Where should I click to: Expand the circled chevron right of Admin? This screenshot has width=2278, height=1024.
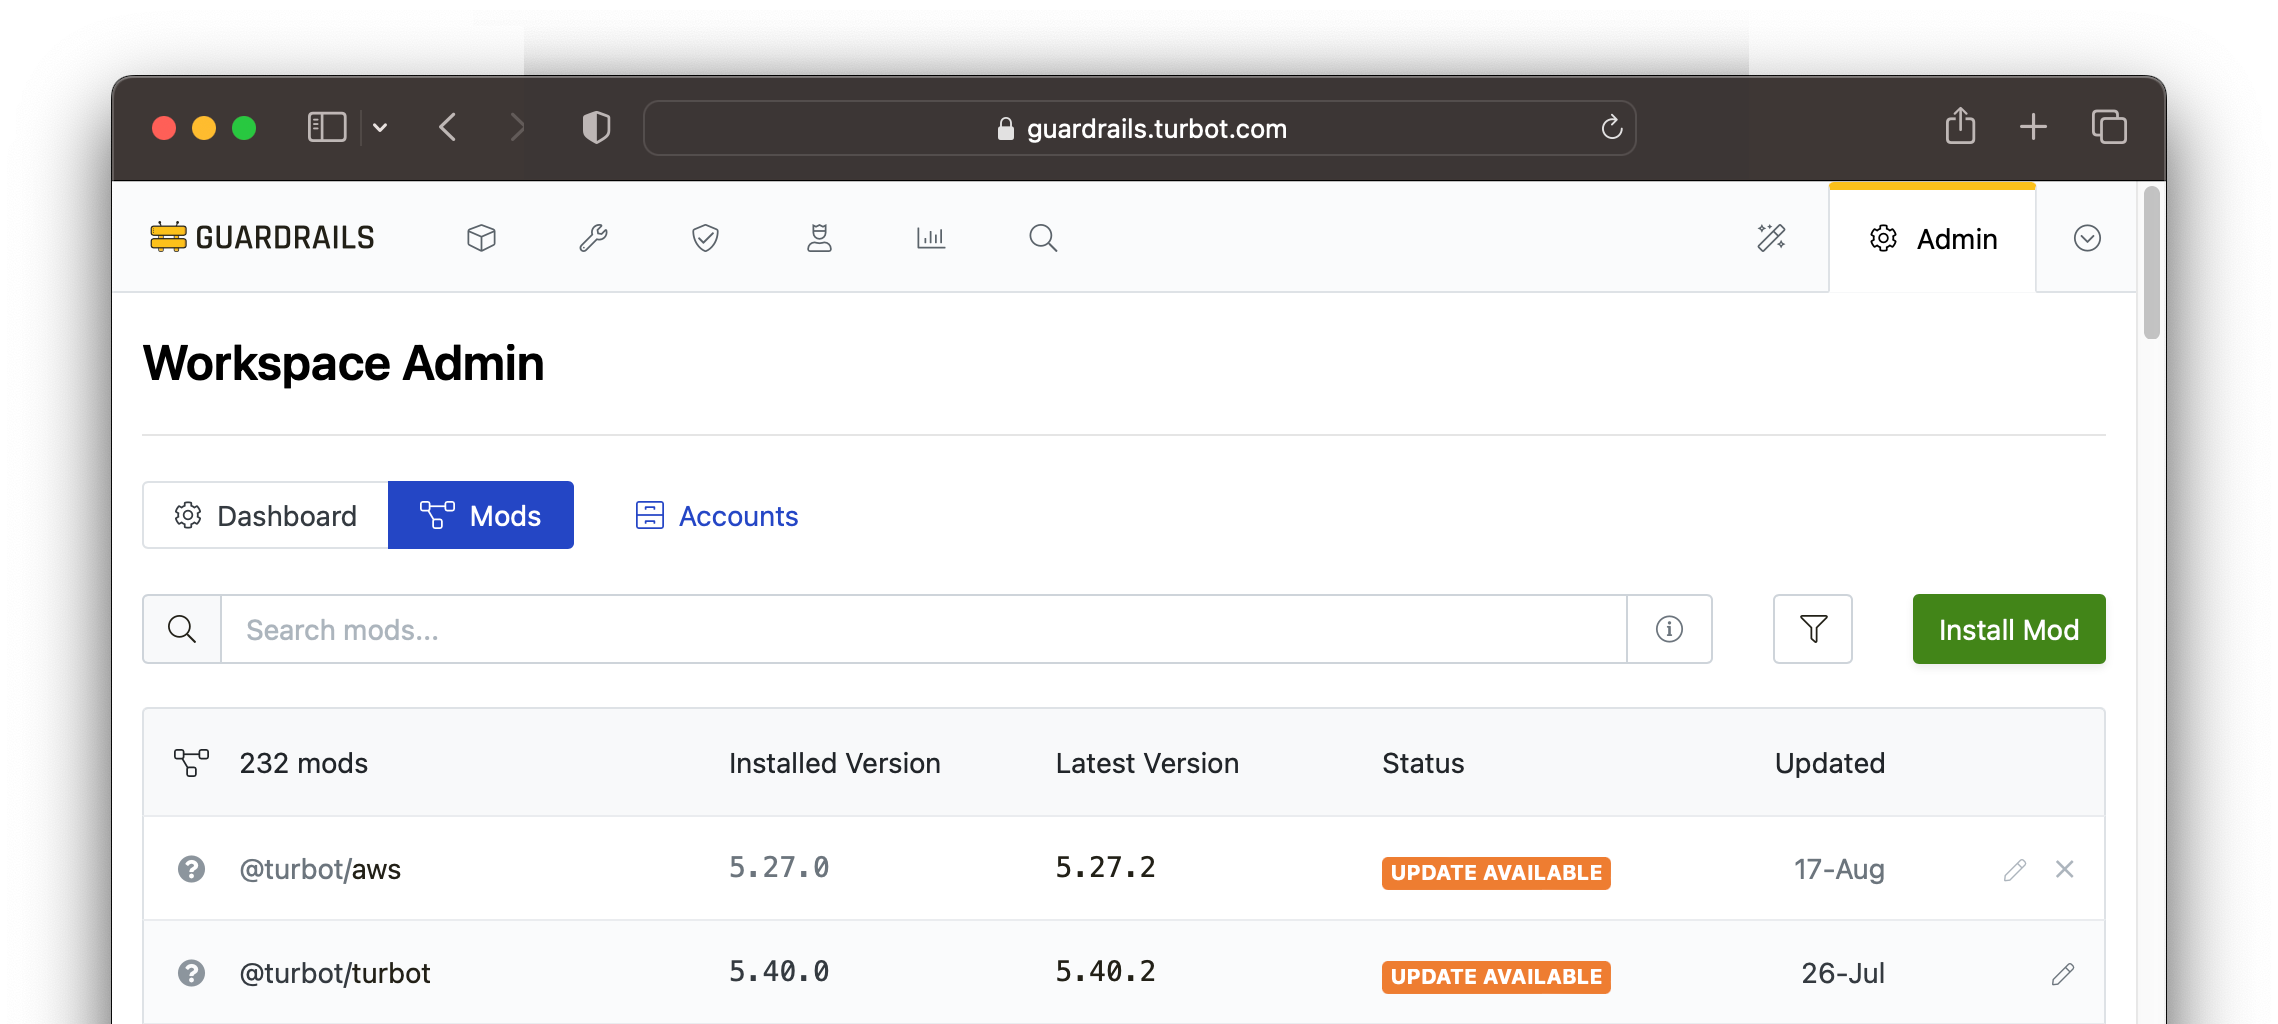[x=2085, y=238]
